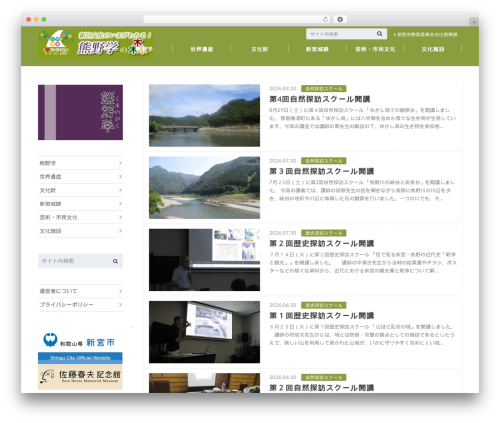500x423 pixels.
Task: Click the excerpt text under 第1回歴史探訪スクール開講
Action: pyautogui.click(x=362, y=335)
